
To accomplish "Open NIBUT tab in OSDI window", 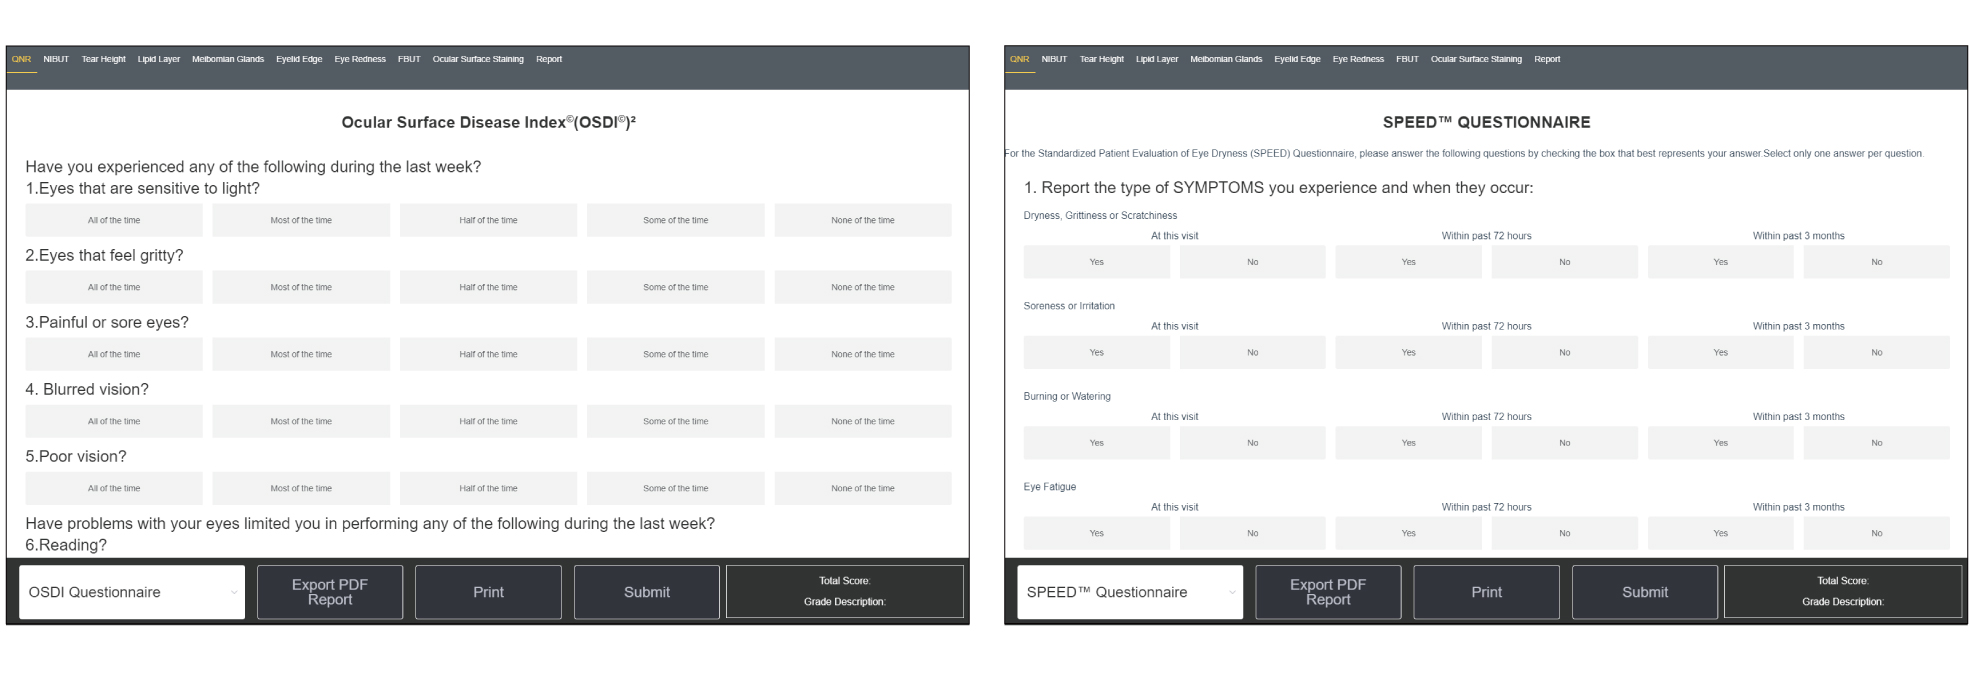I will pos(56,59).
